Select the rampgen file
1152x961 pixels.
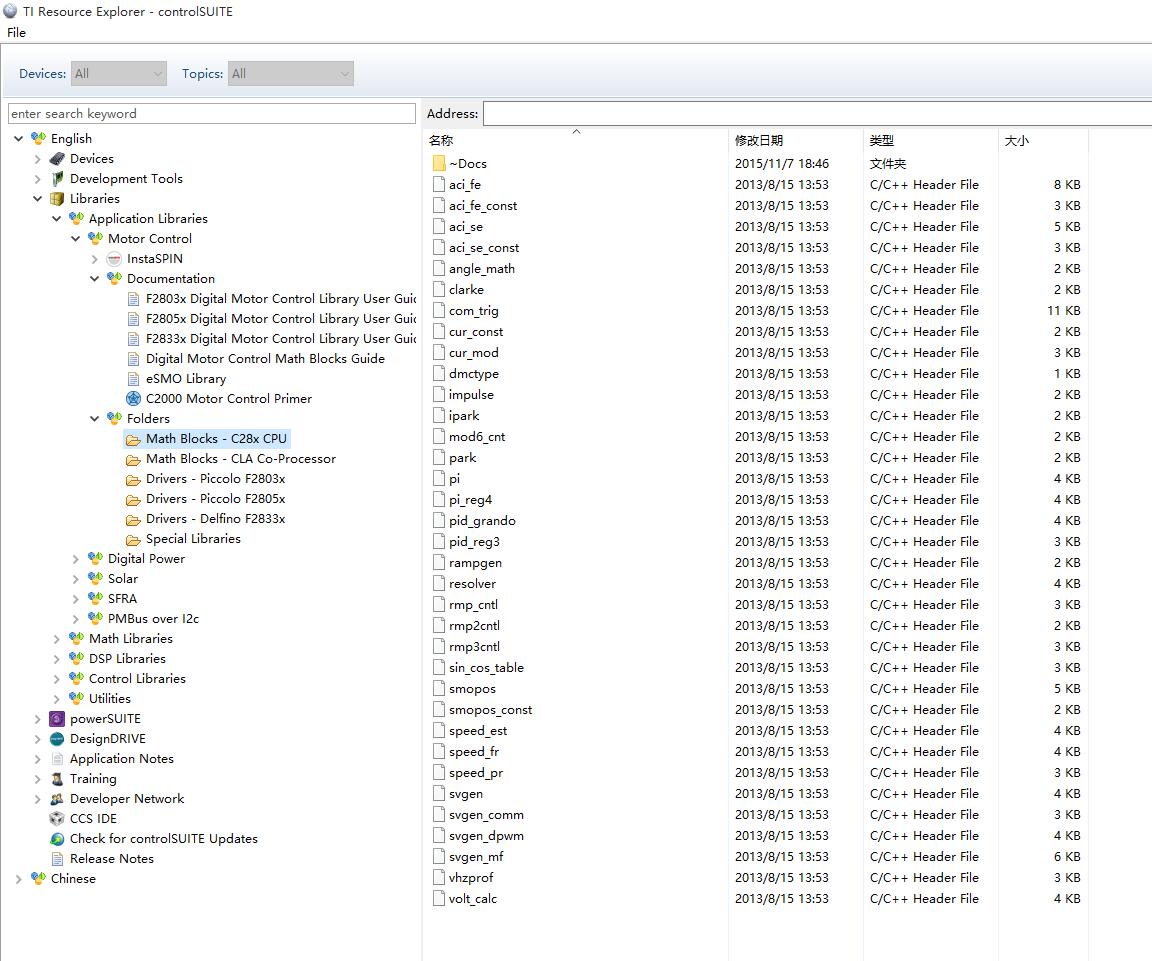tap(475, 563)
